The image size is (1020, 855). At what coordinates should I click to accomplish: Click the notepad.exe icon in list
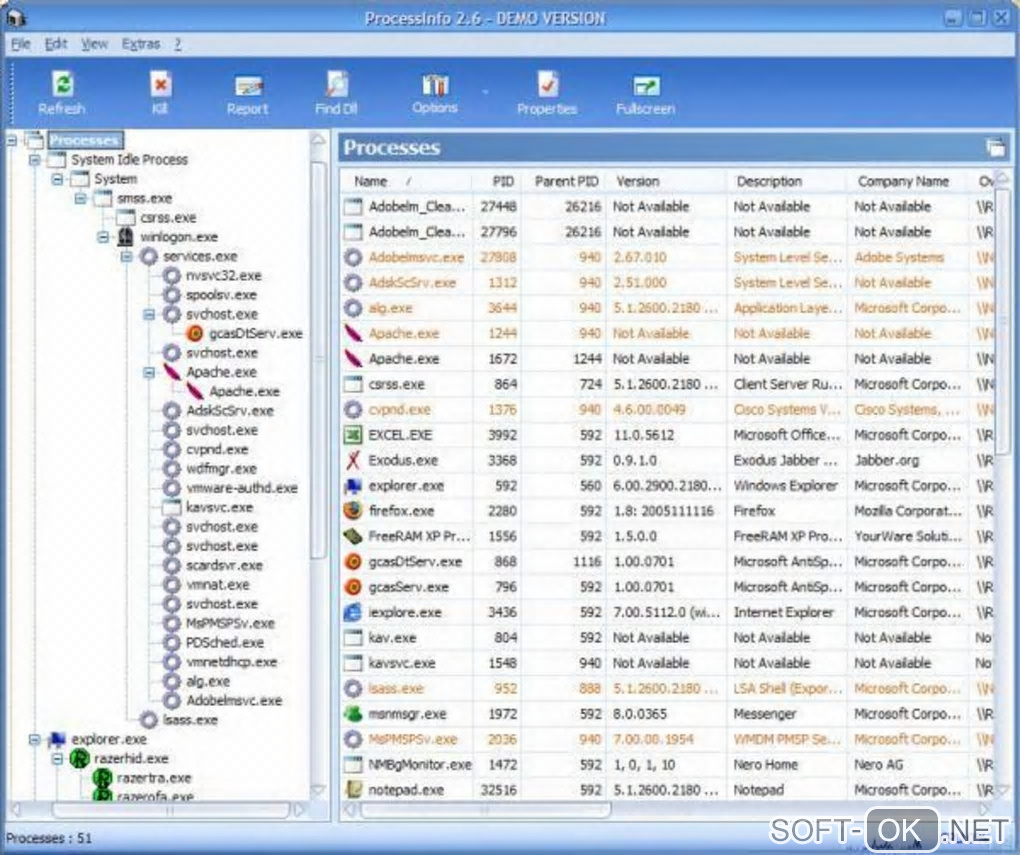[353, 790]
